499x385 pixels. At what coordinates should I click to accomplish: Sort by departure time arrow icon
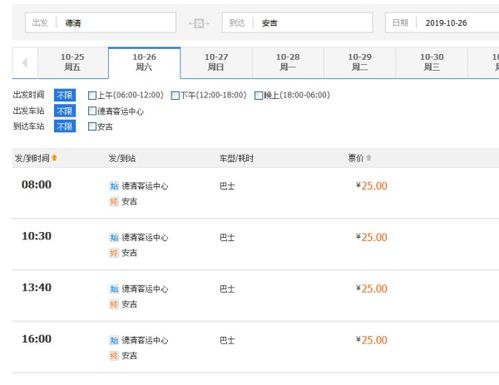(54, 158)
